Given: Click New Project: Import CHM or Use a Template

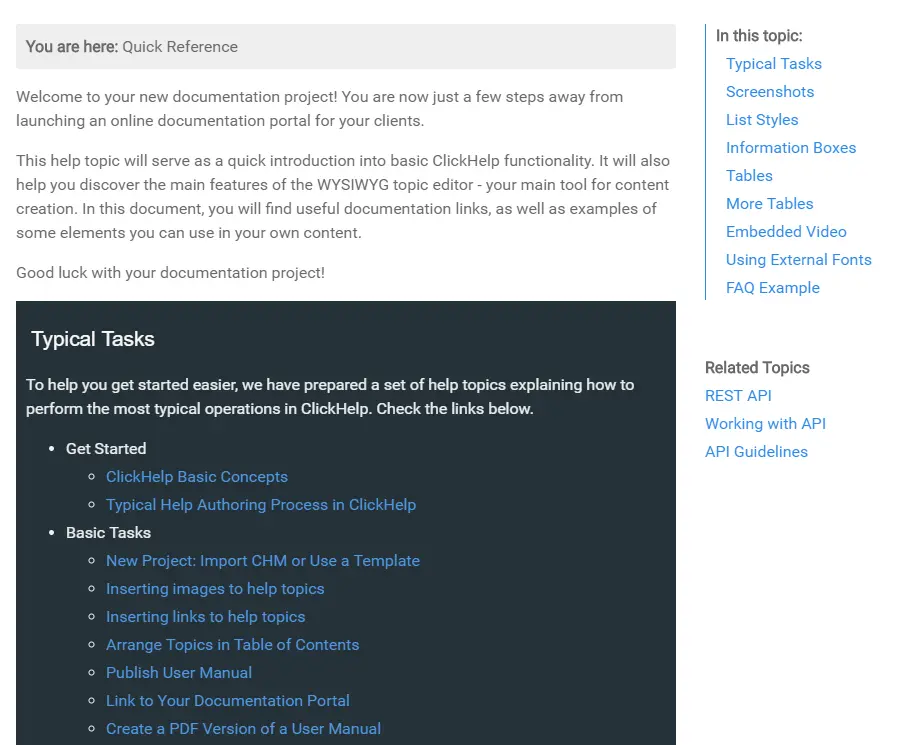Looking at the screenshot, I should click(262, 561).
